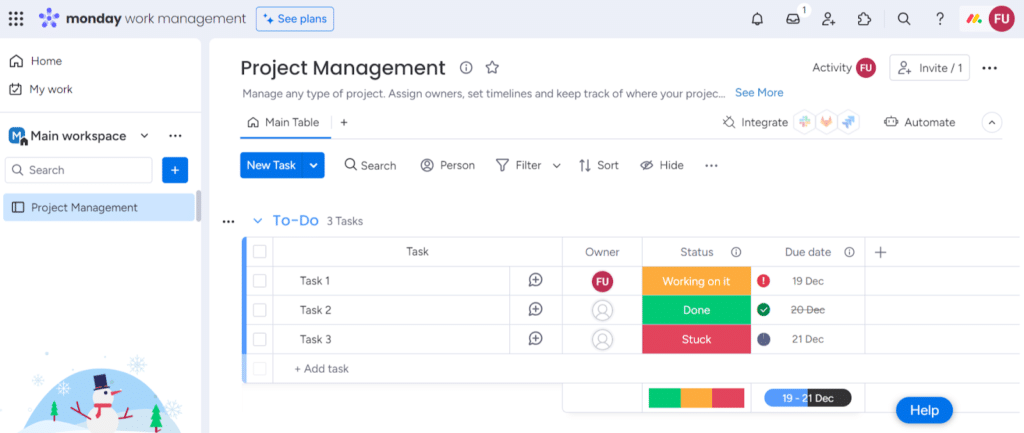Click the monday work management logo
The height and width of the screenshot is (433, 1024).
pos(142,19)
